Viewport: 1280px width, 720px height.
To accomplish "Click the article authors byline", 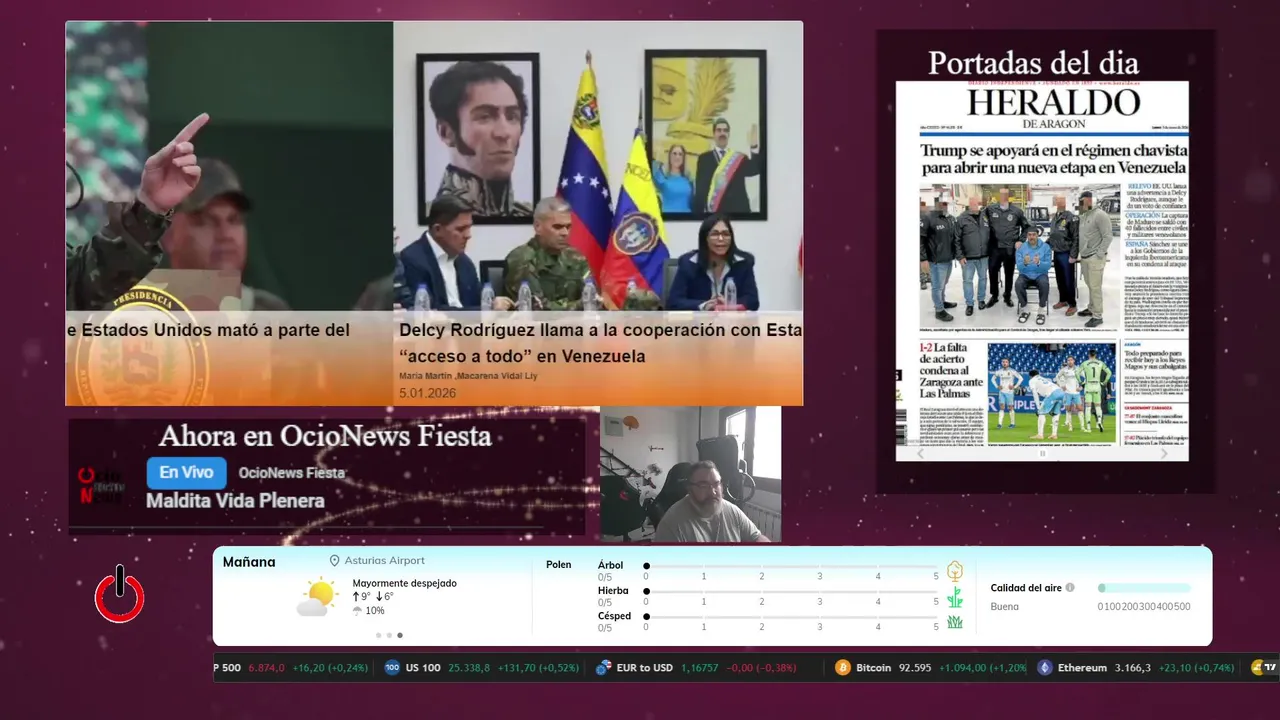I will tap(468, 375).
